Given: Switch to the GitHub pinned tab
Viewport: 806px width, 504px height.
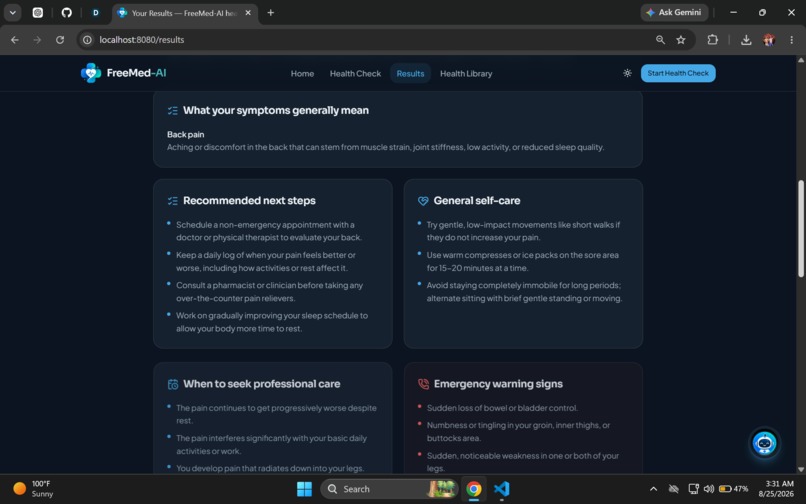Looking at the screenshot, I should coord(67,13).
